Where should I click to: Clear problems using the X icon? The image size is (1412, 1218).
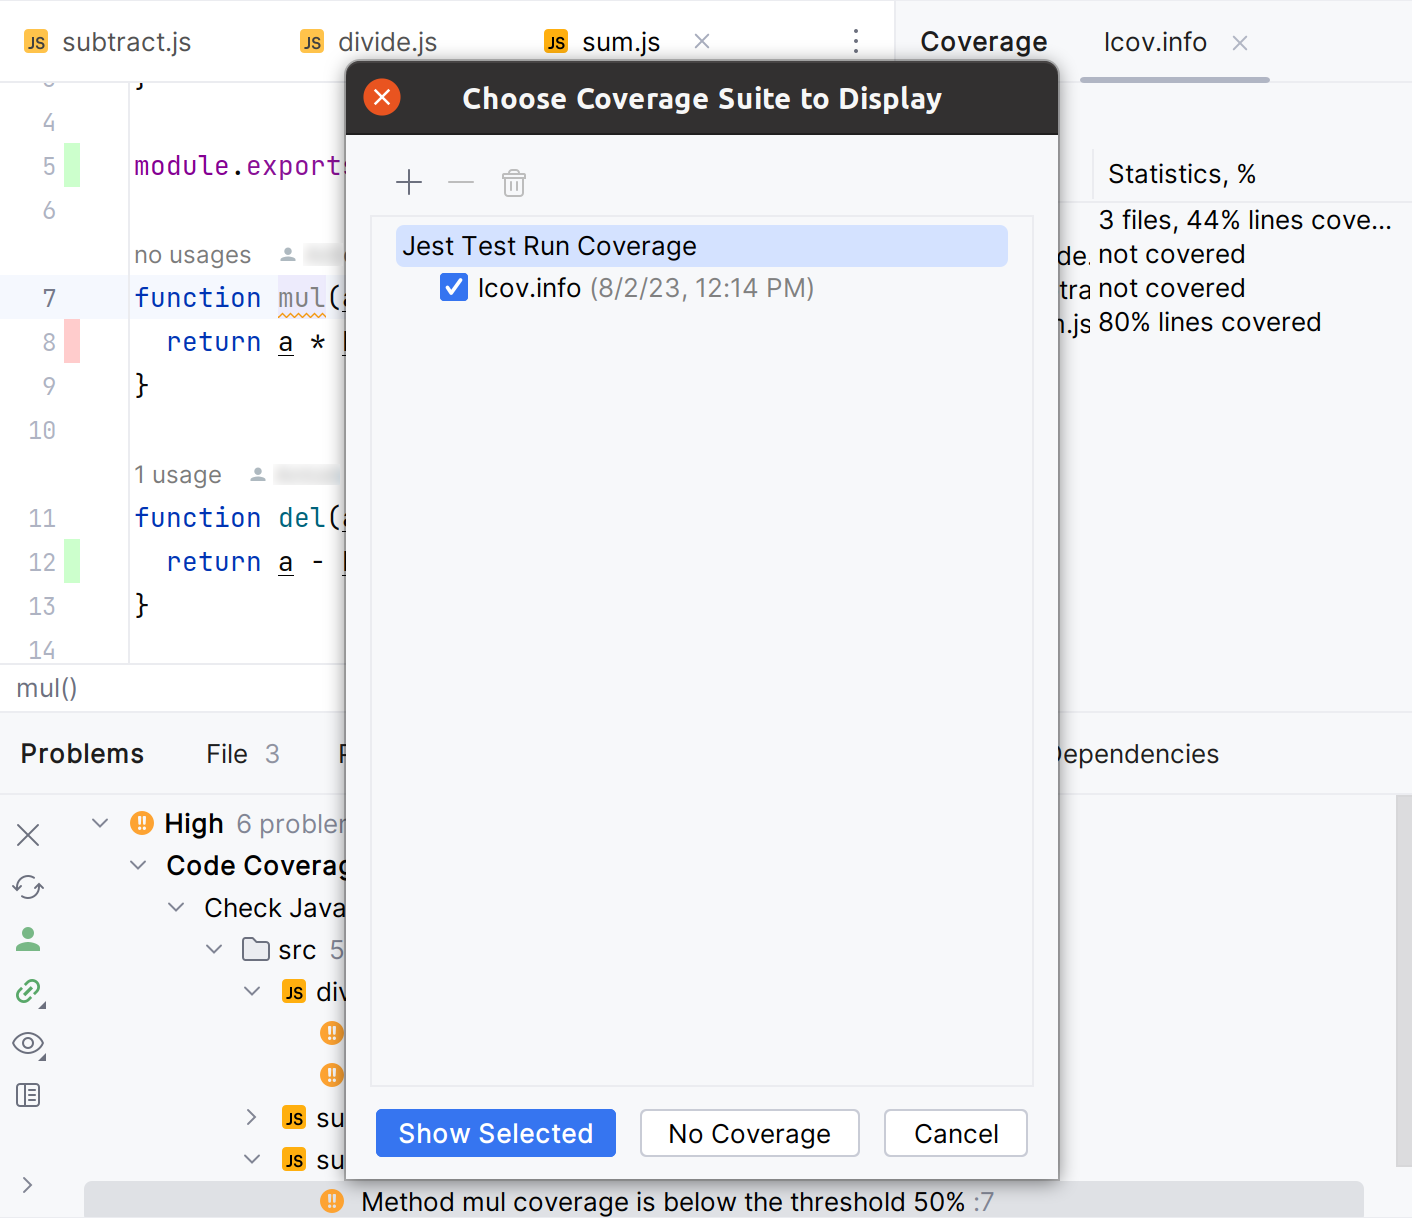[28, 834]
